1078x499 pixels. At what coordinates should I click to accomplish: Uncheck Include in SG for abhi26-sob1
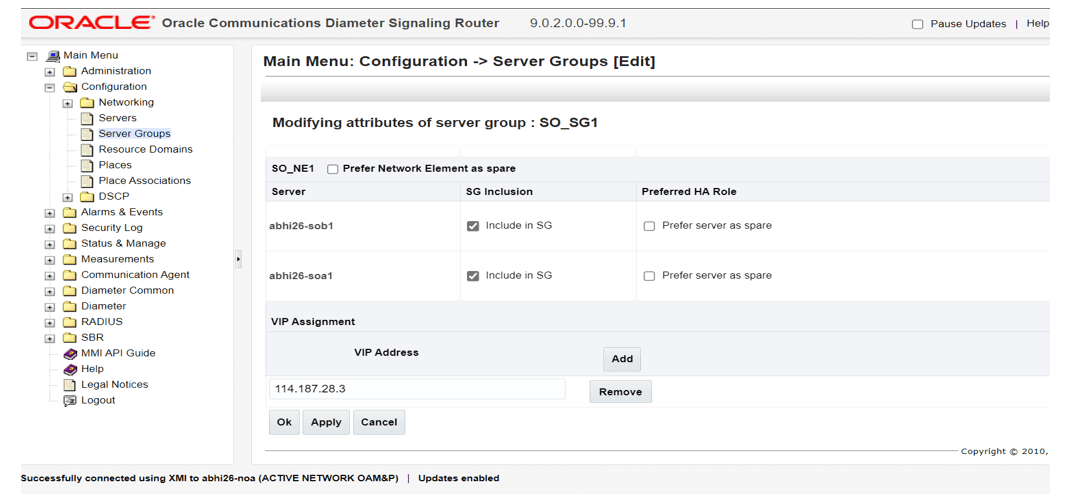tap(473, 226)
